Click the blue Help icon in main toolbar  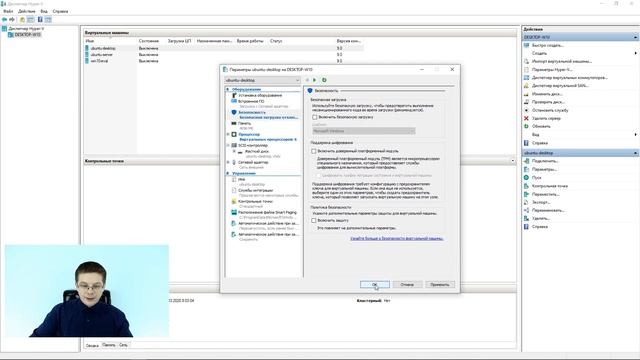click(x=40, y=20)
